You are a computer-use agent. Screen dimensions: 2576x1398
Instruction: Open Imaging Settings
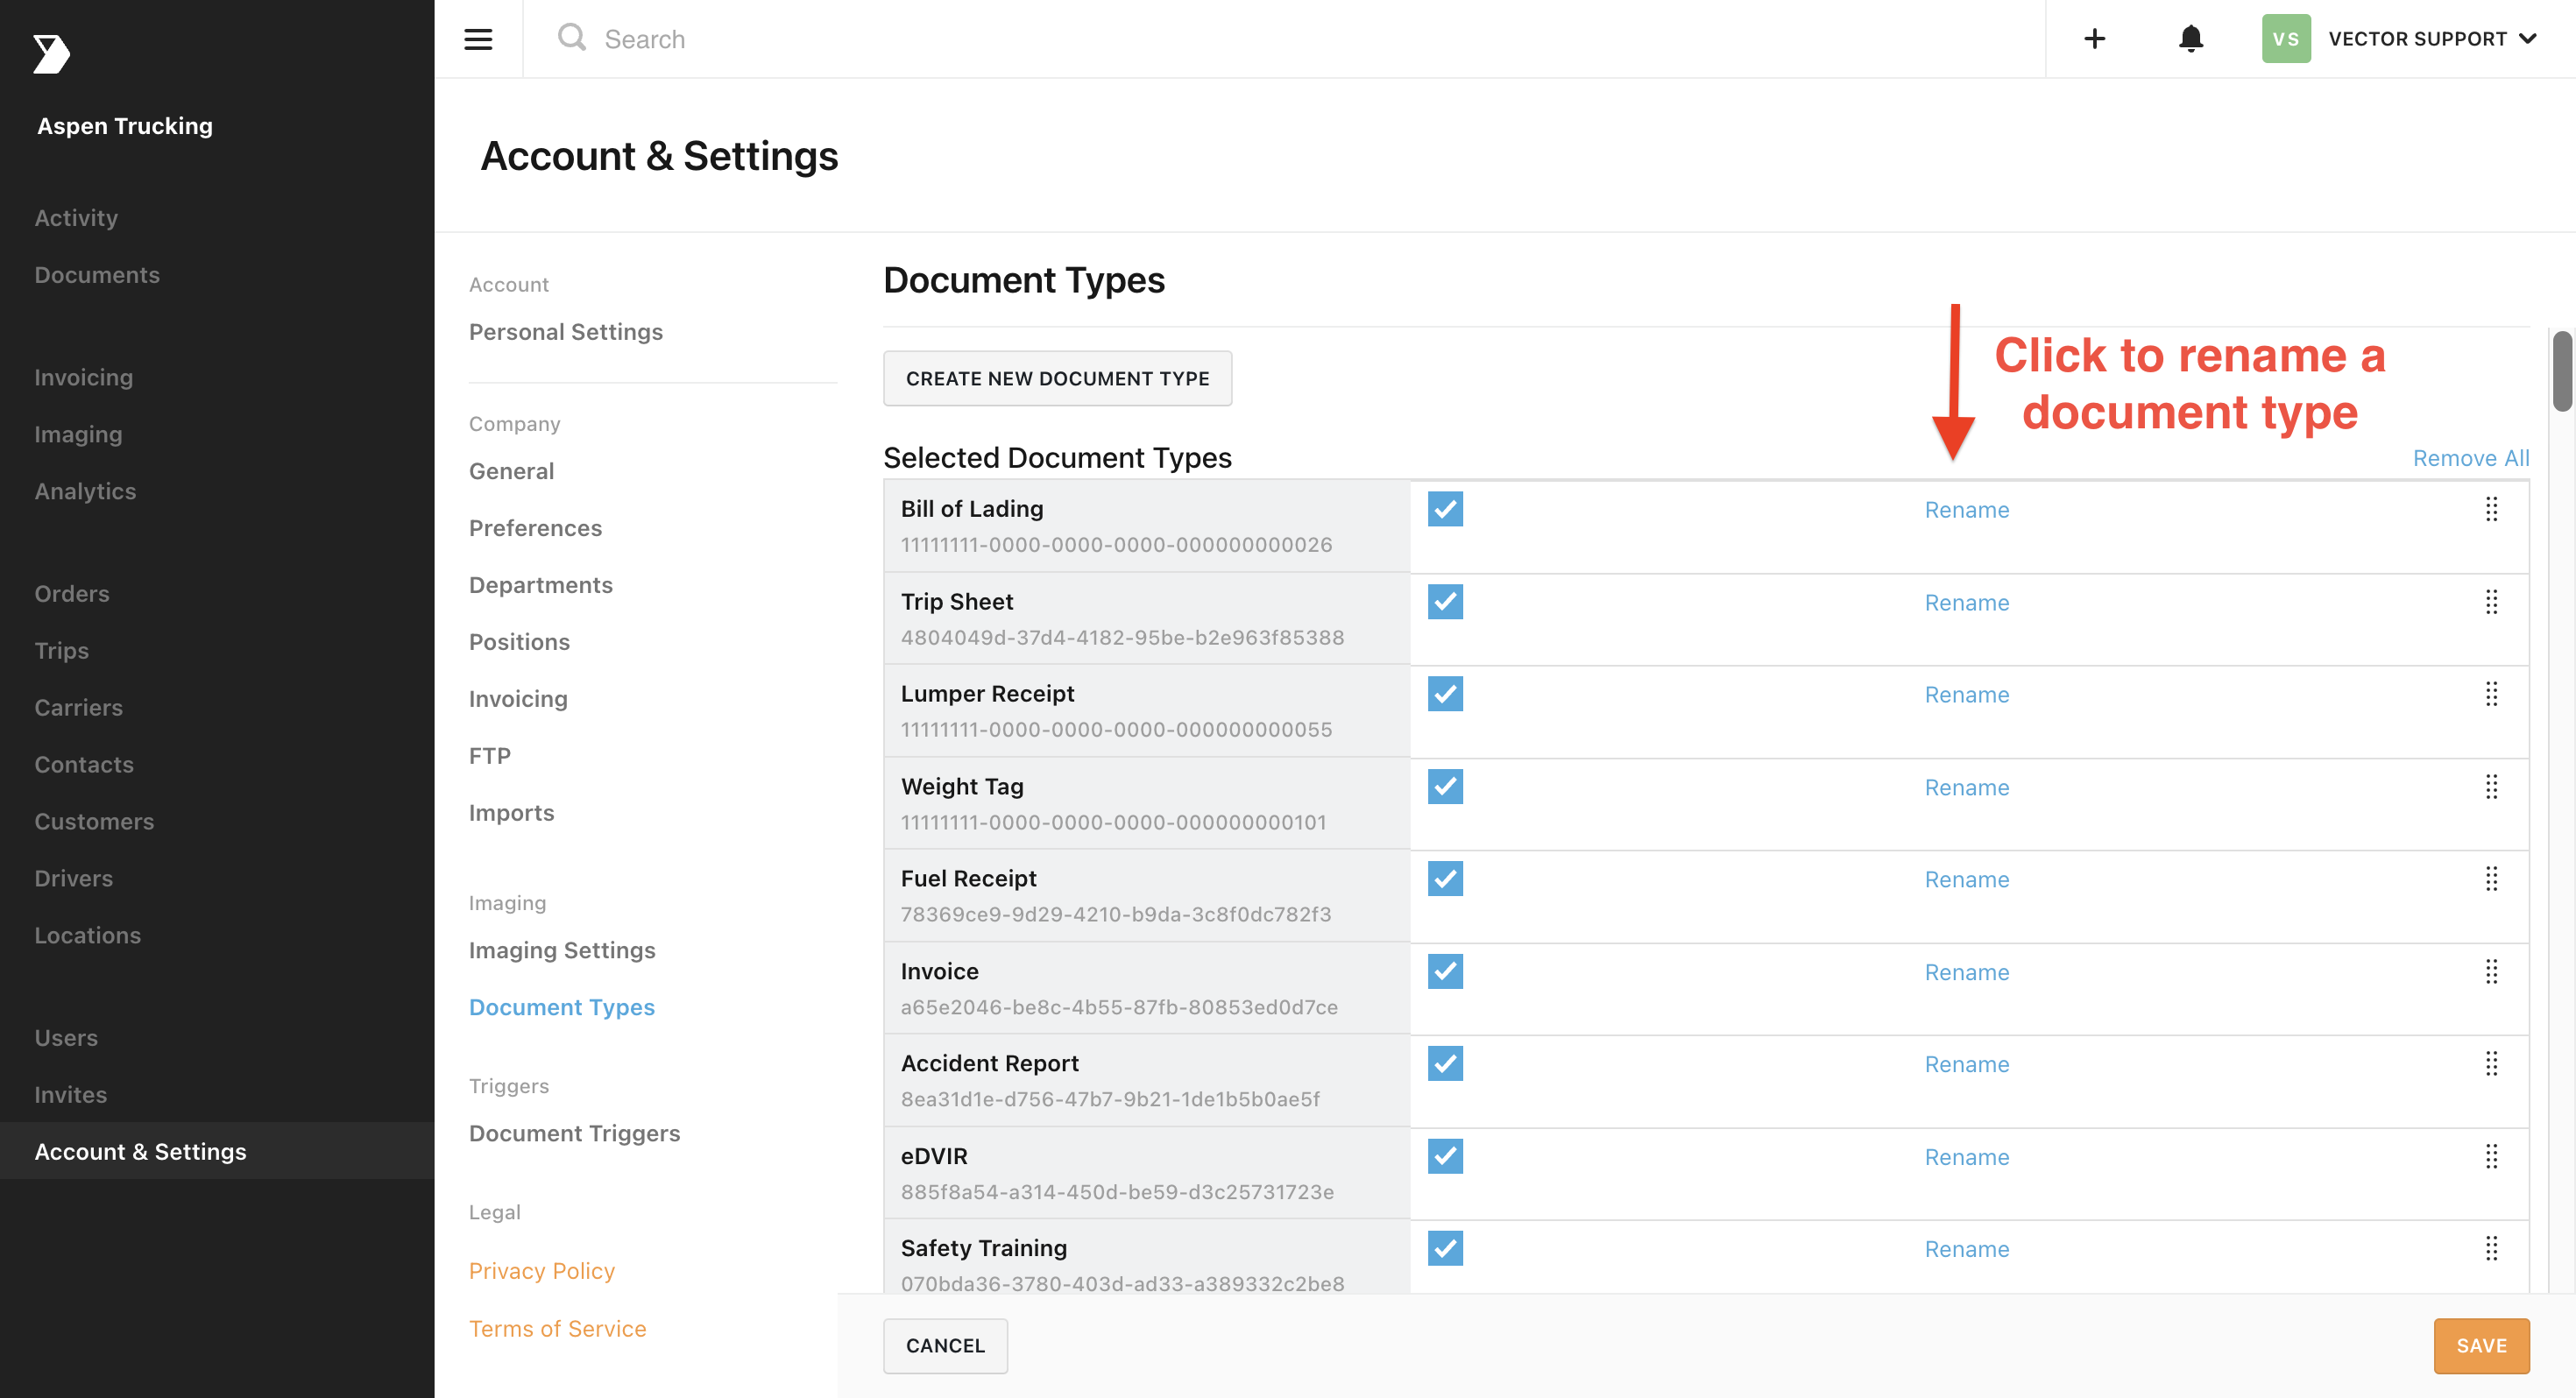tap(562, 950)
